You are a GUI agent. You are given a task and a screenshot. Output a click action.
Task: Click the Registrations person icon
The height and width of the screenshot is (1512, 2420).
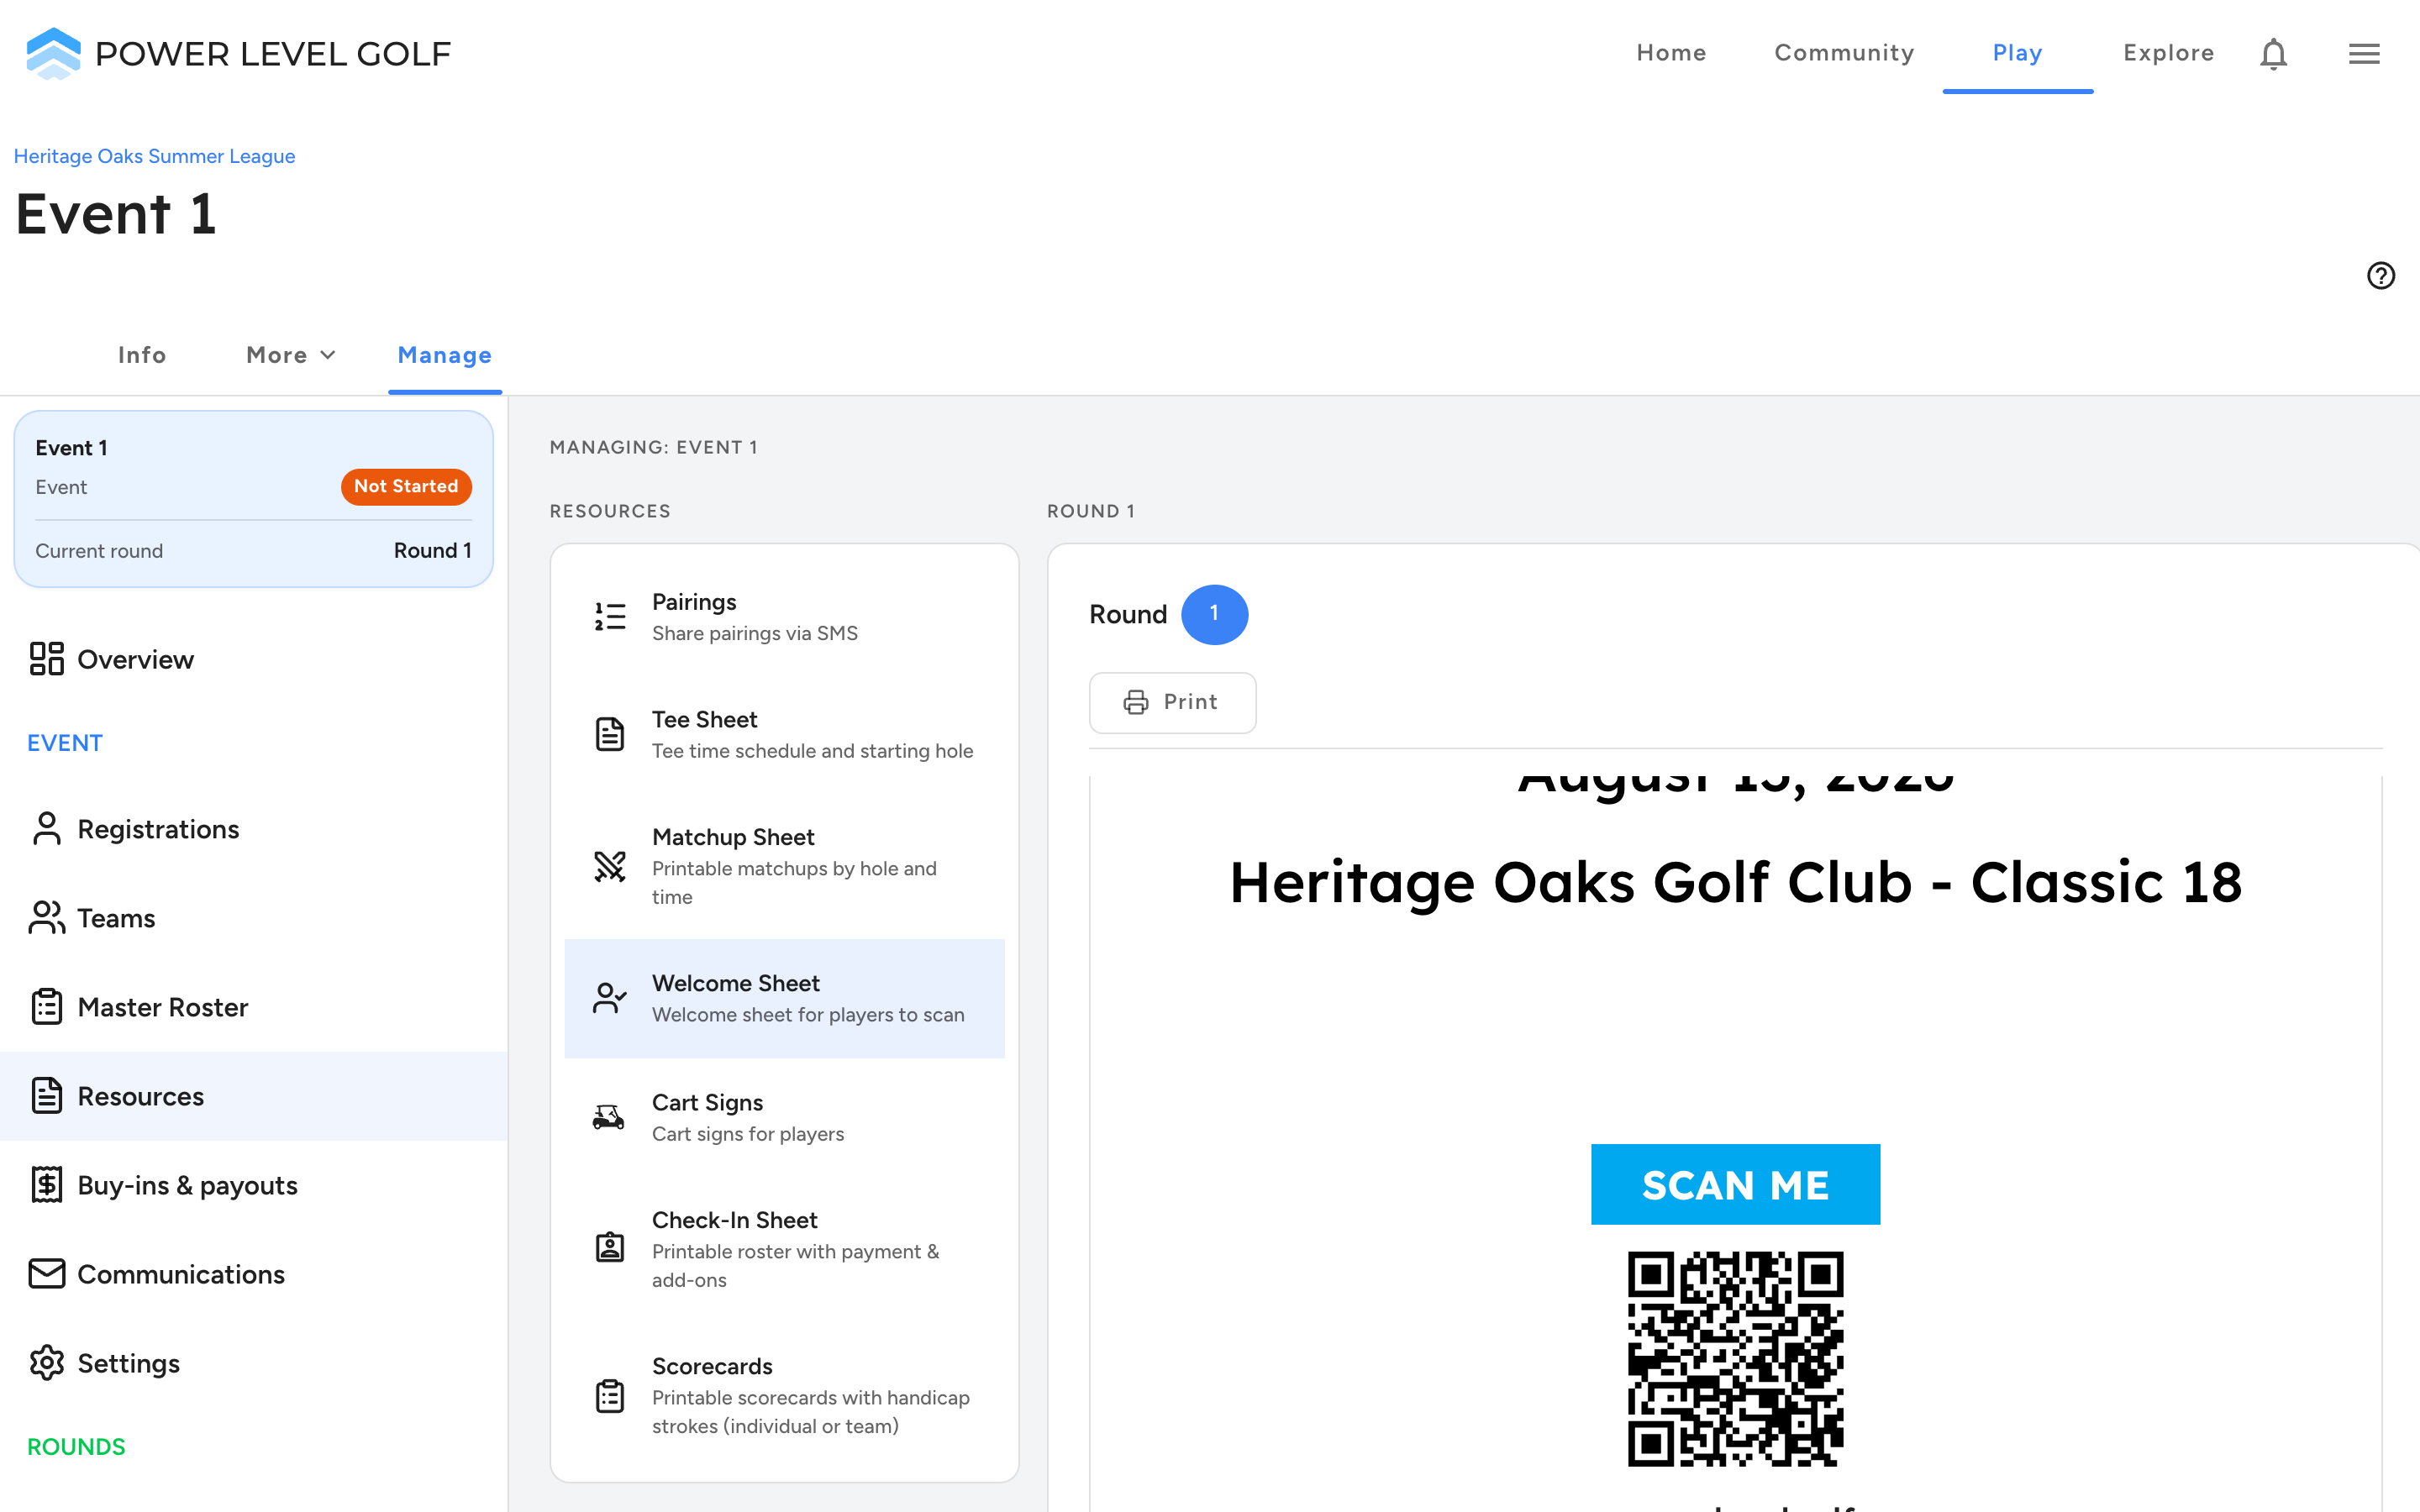[47, 829]
